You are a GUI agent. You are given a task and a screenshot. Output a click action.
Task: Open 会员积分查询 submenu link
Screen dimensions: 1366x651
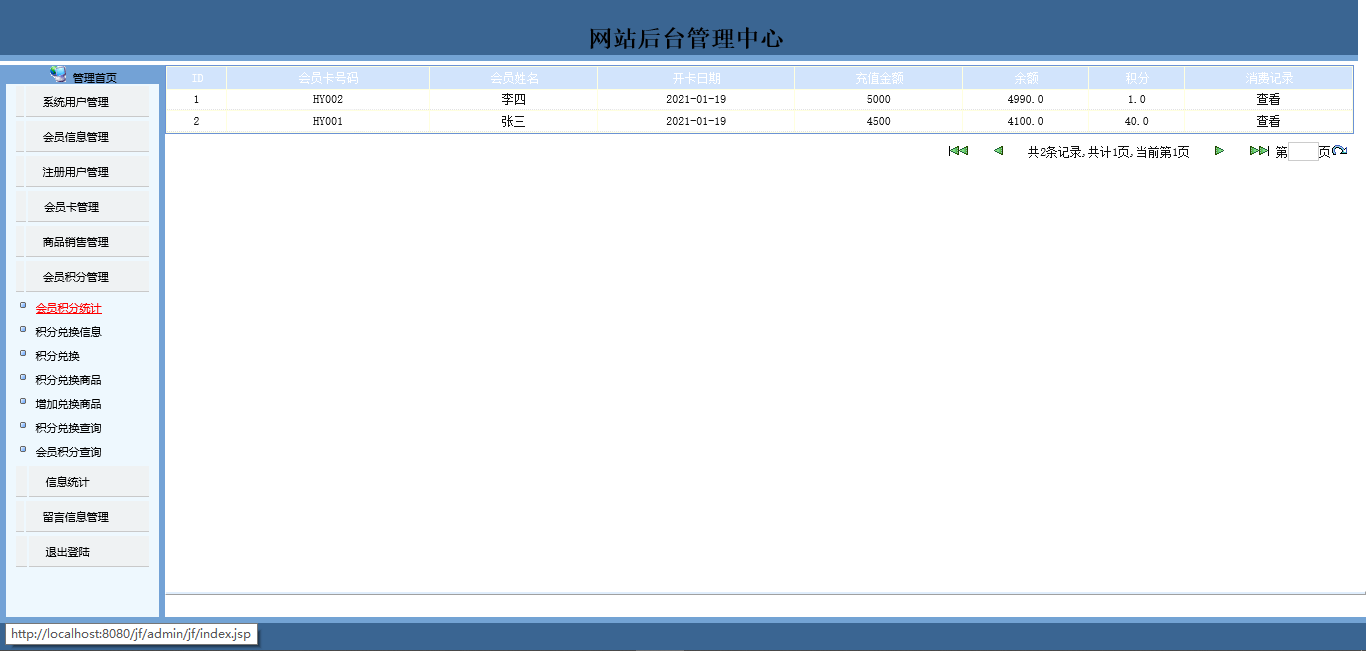(x=68, y=452)
